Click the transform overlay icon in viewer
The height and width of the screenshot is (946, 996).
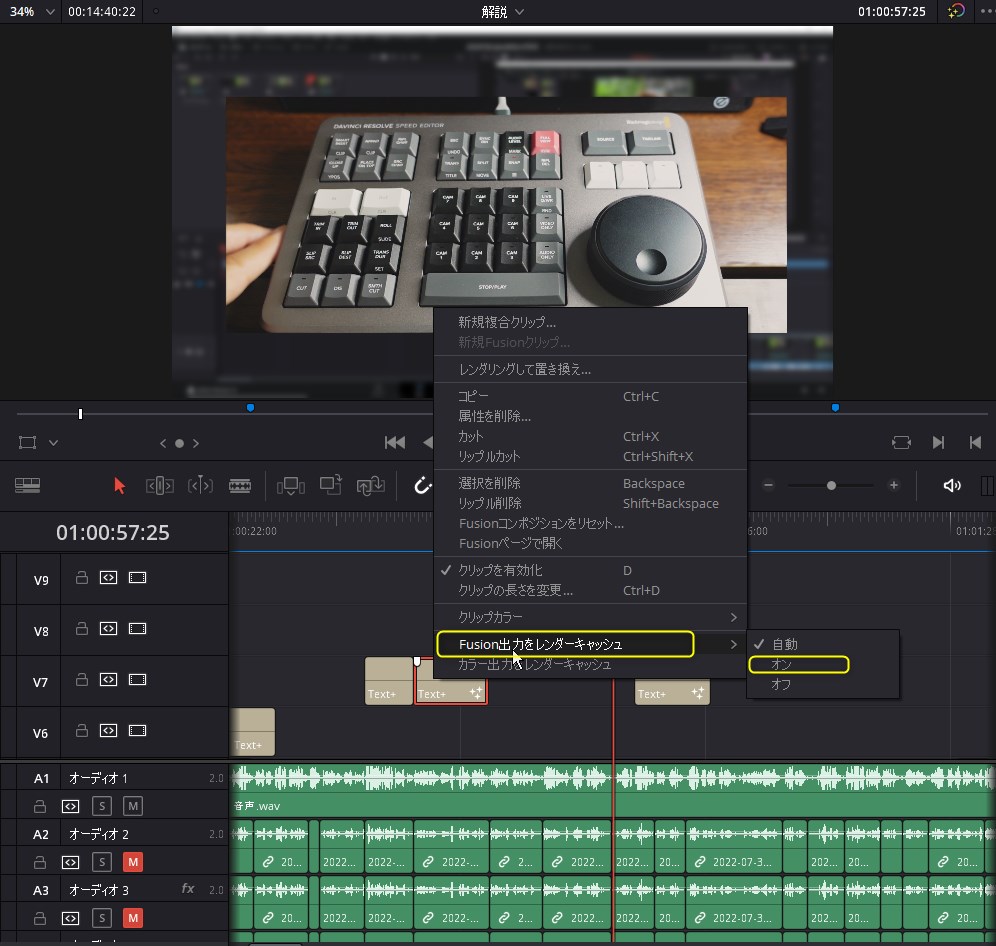pyautogui.click(x=27, y=443)
